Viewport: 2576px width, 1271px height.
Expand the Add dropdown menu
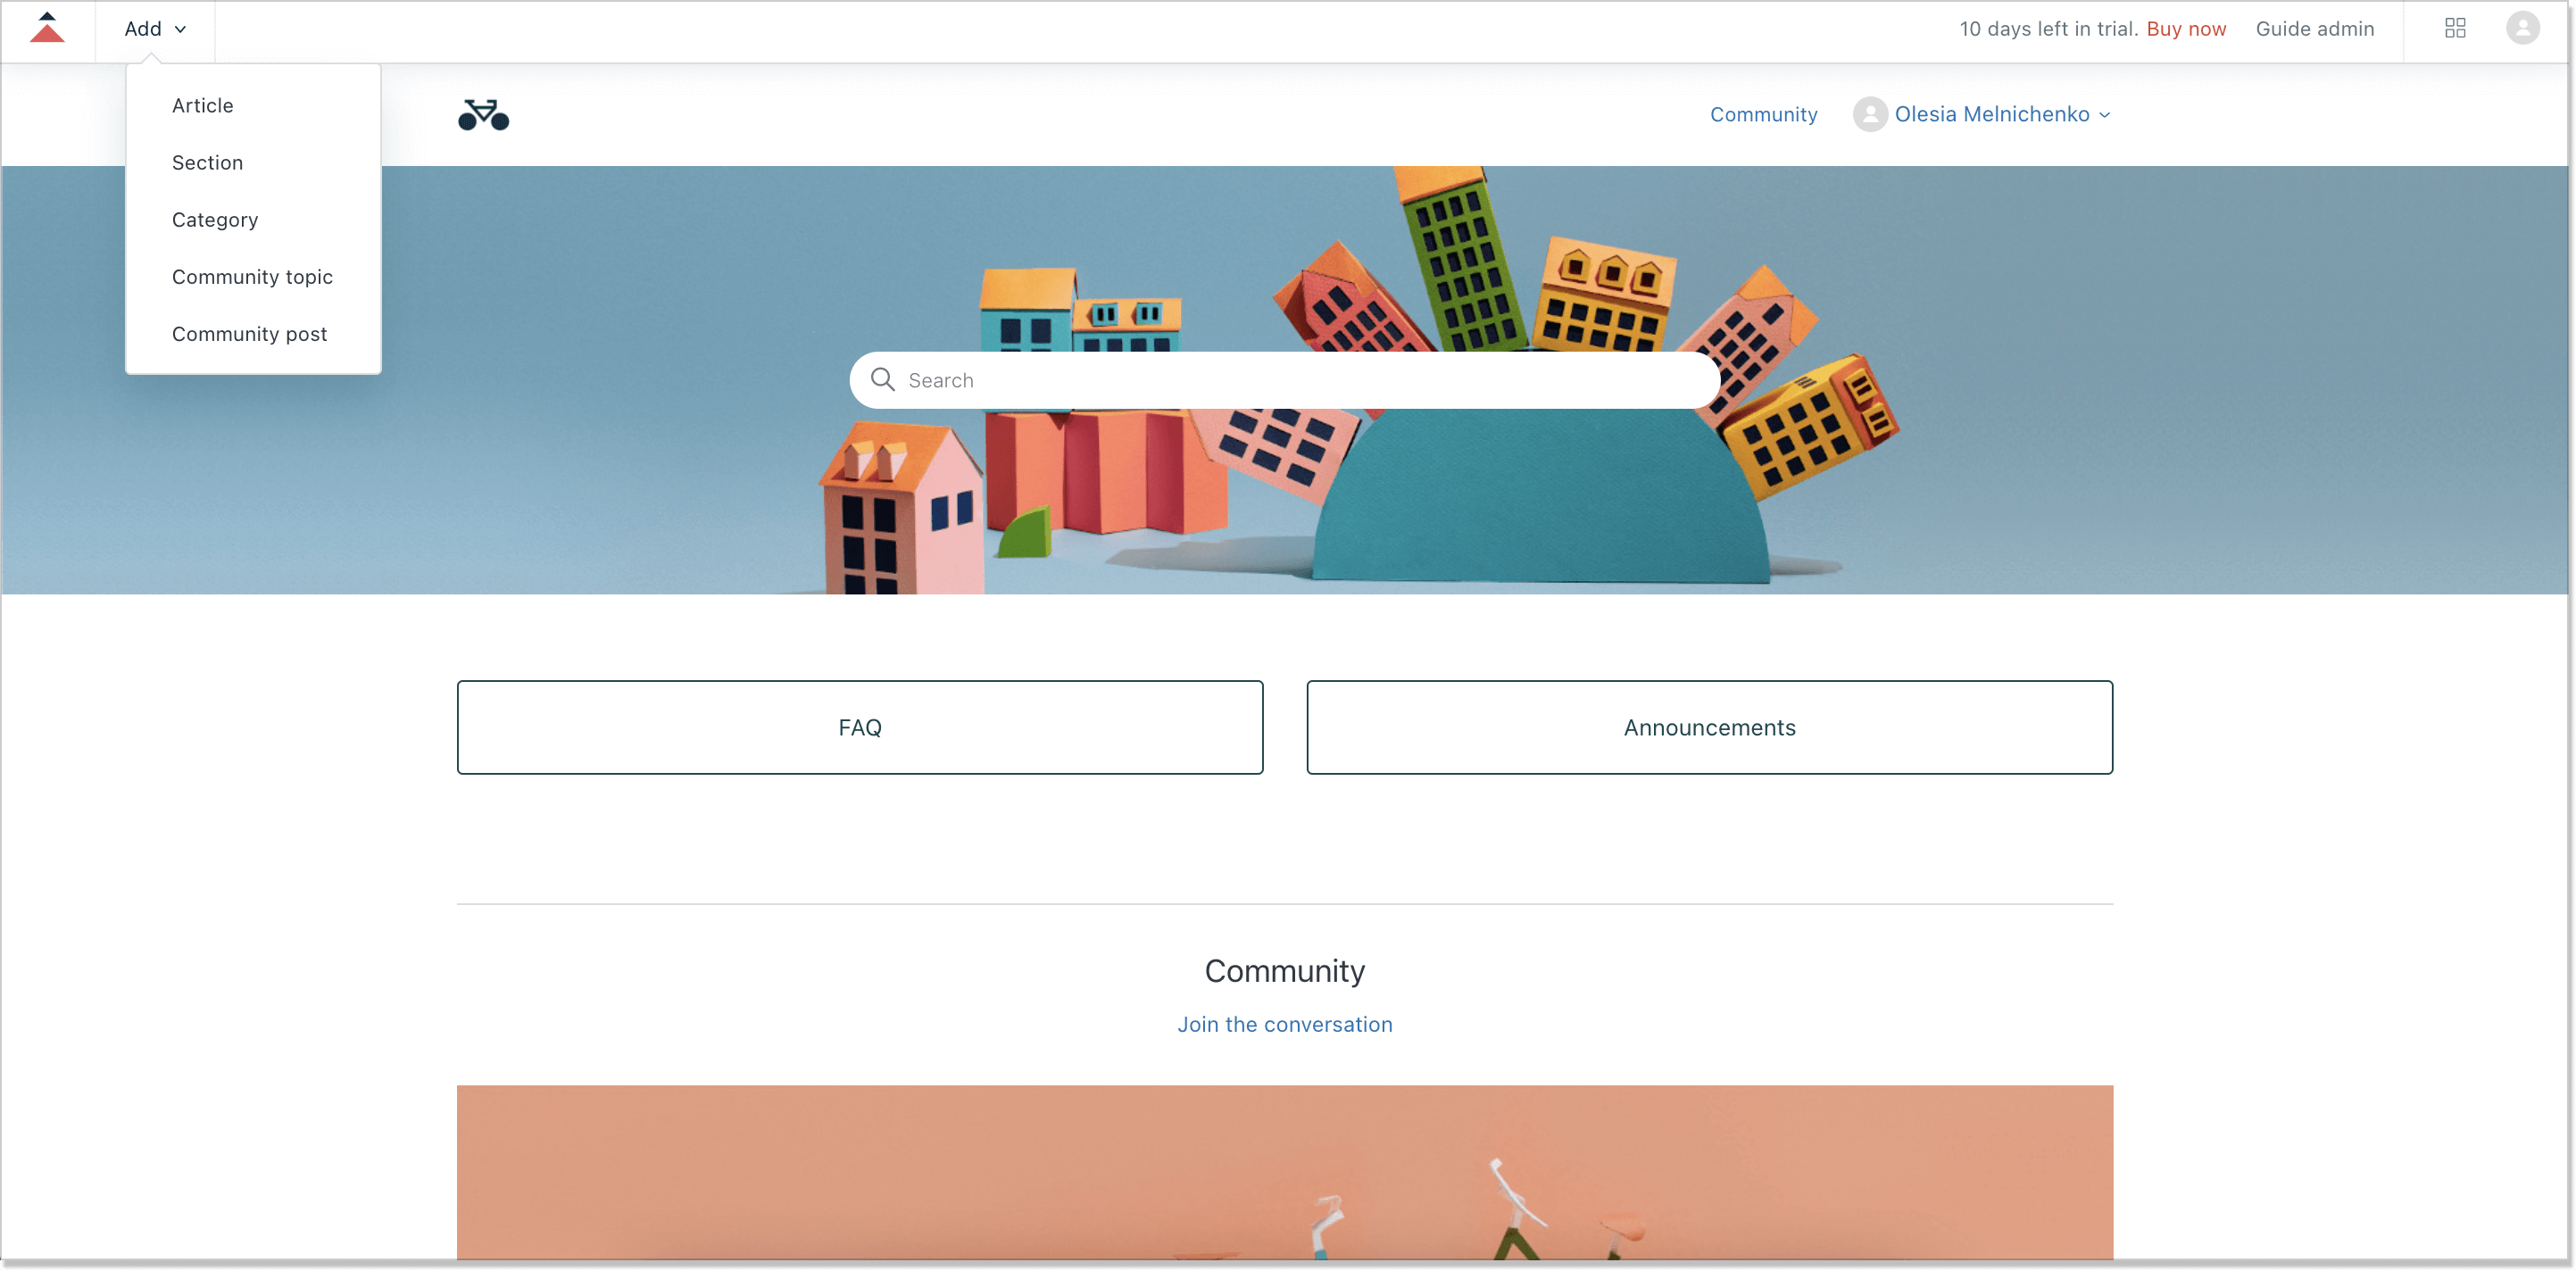153,29
